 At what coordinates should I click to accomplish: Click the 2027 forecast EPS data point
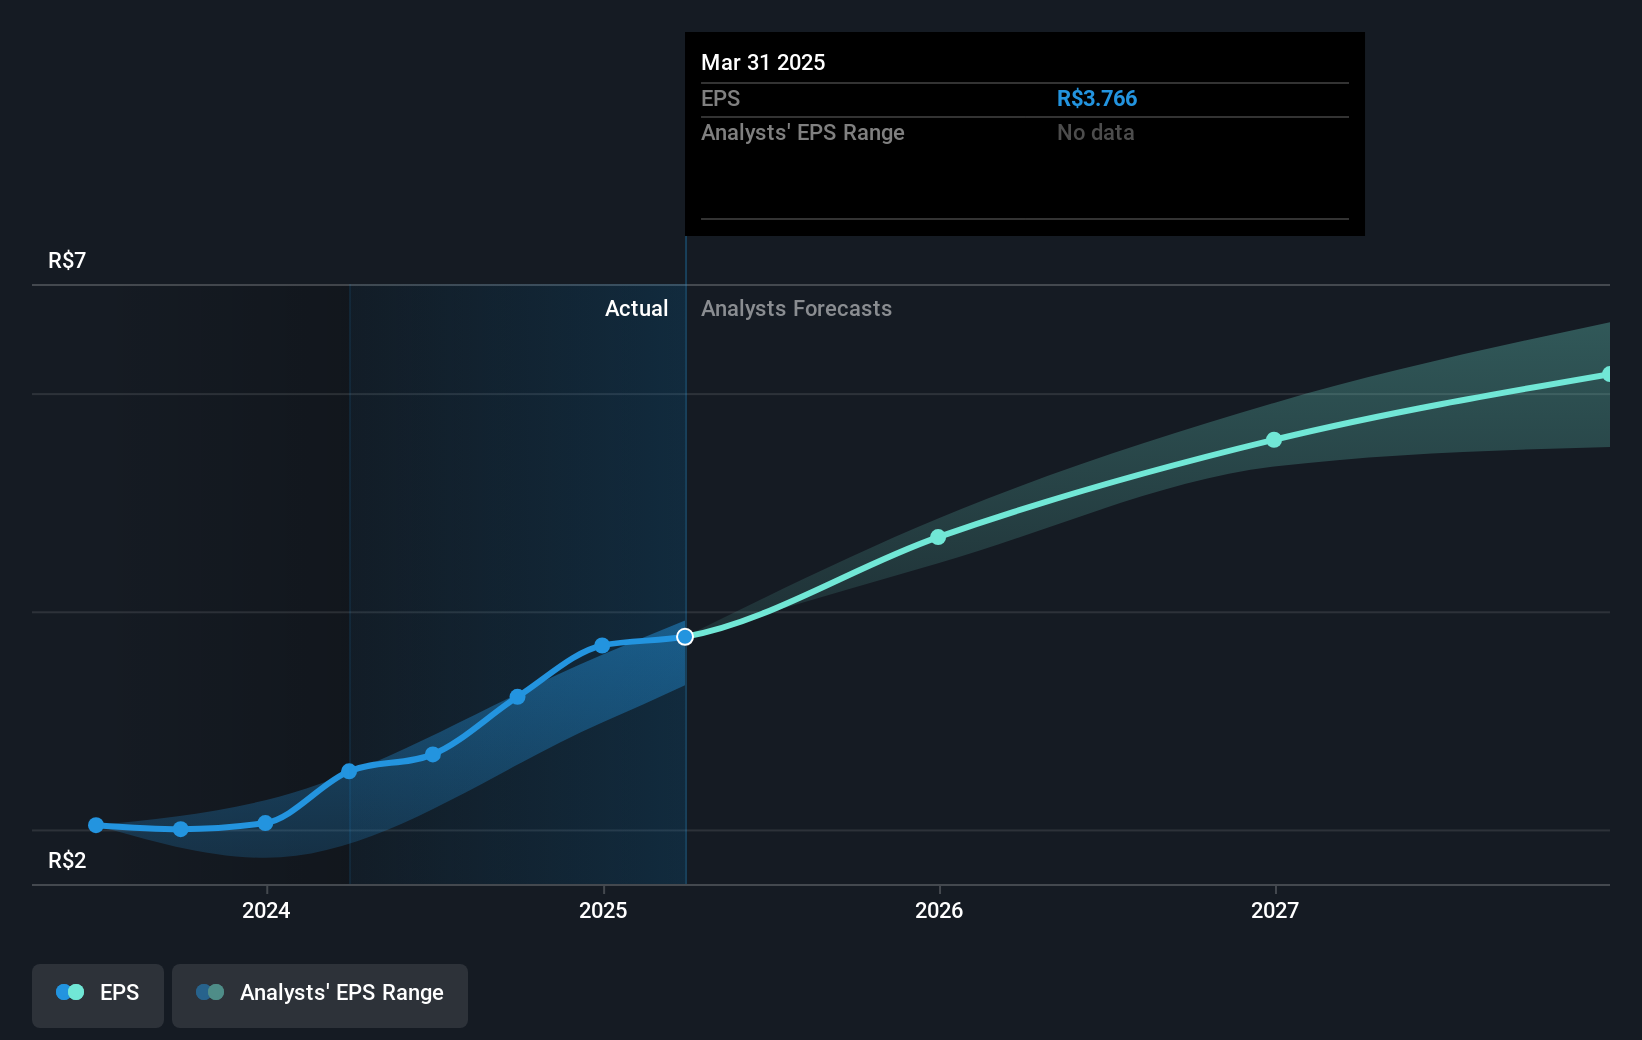(x=1274, y=440)
